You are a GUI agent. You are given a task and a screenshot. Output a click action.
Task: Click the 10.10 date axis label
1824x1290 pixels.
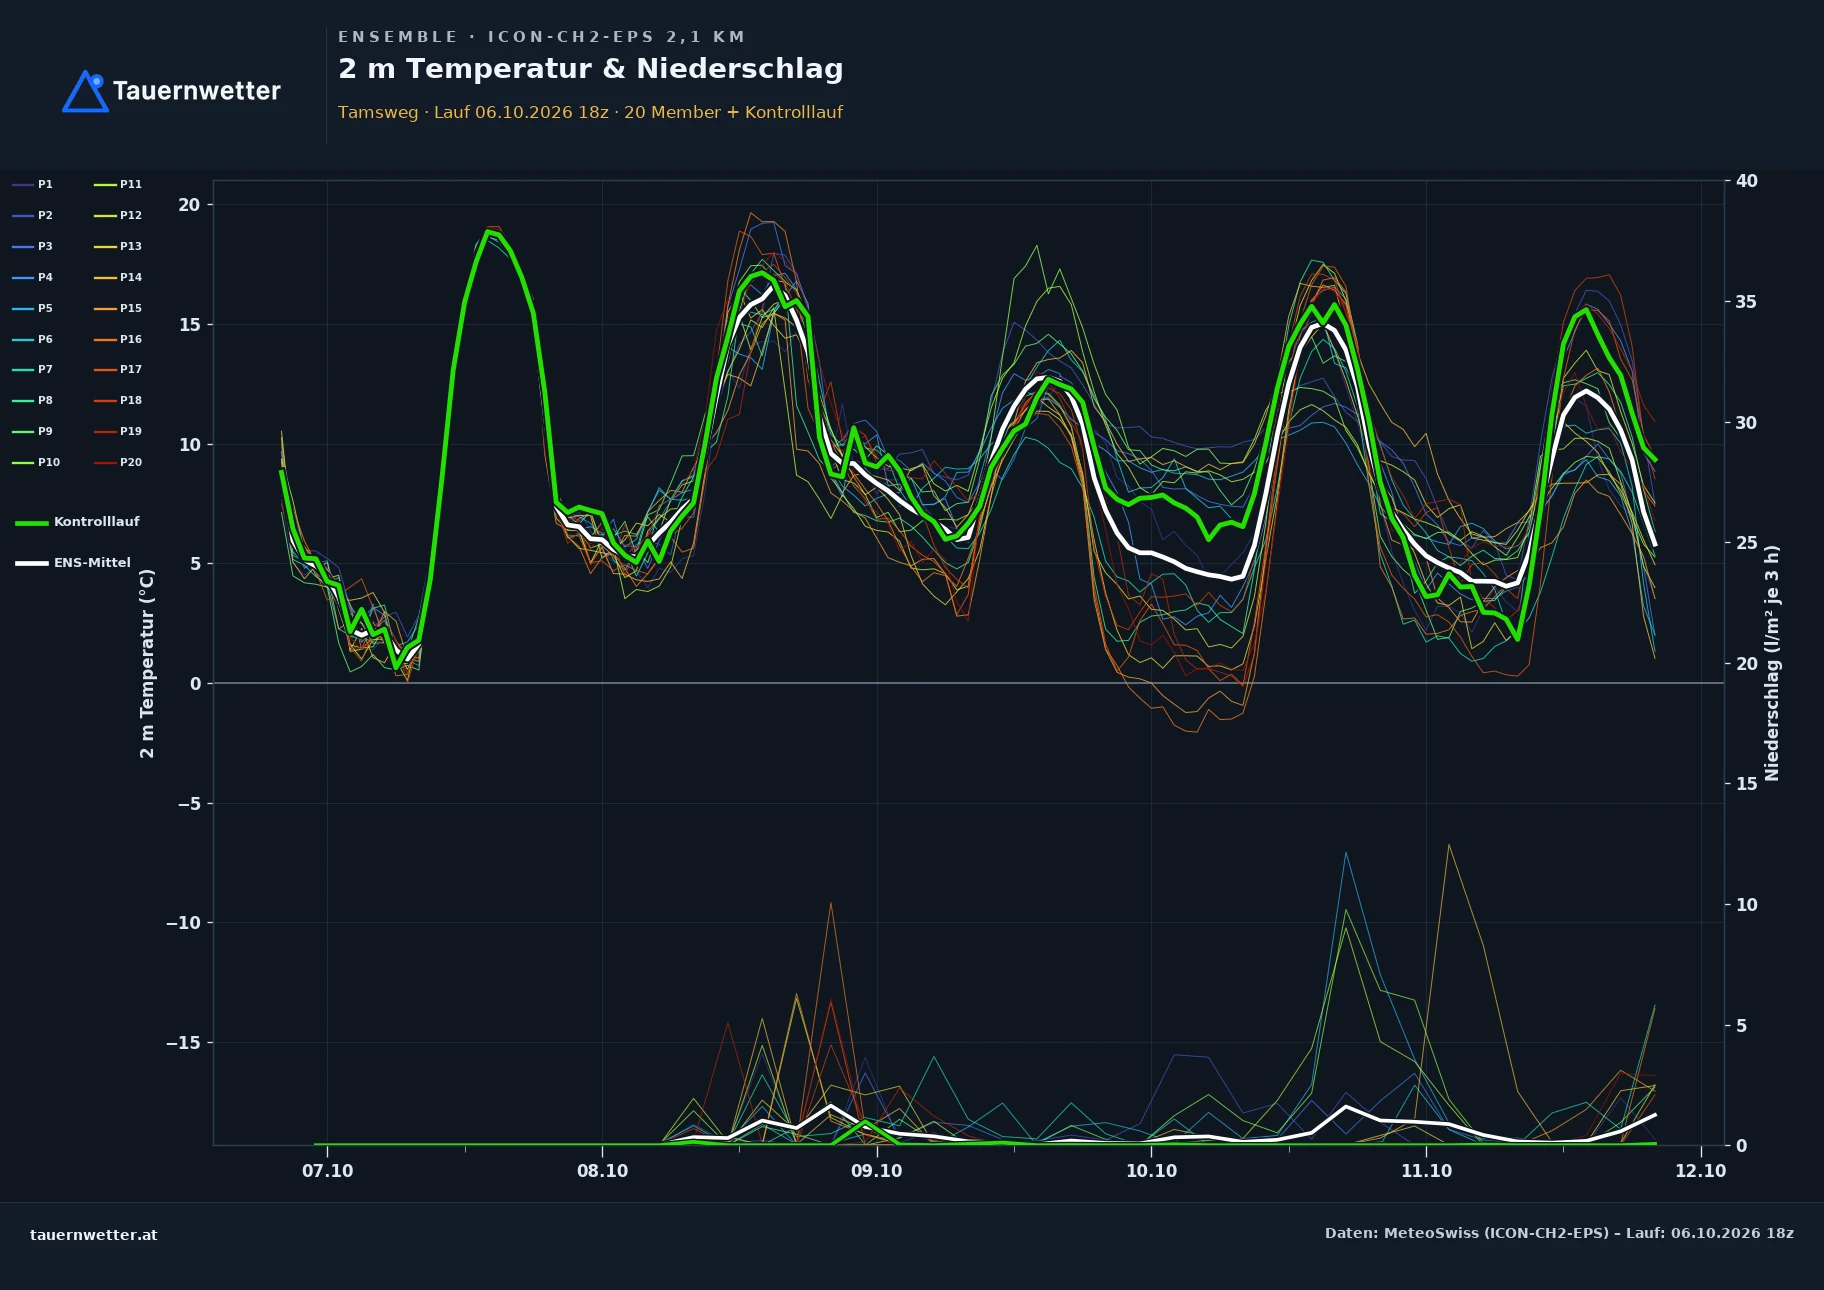click(1151, 1171)
